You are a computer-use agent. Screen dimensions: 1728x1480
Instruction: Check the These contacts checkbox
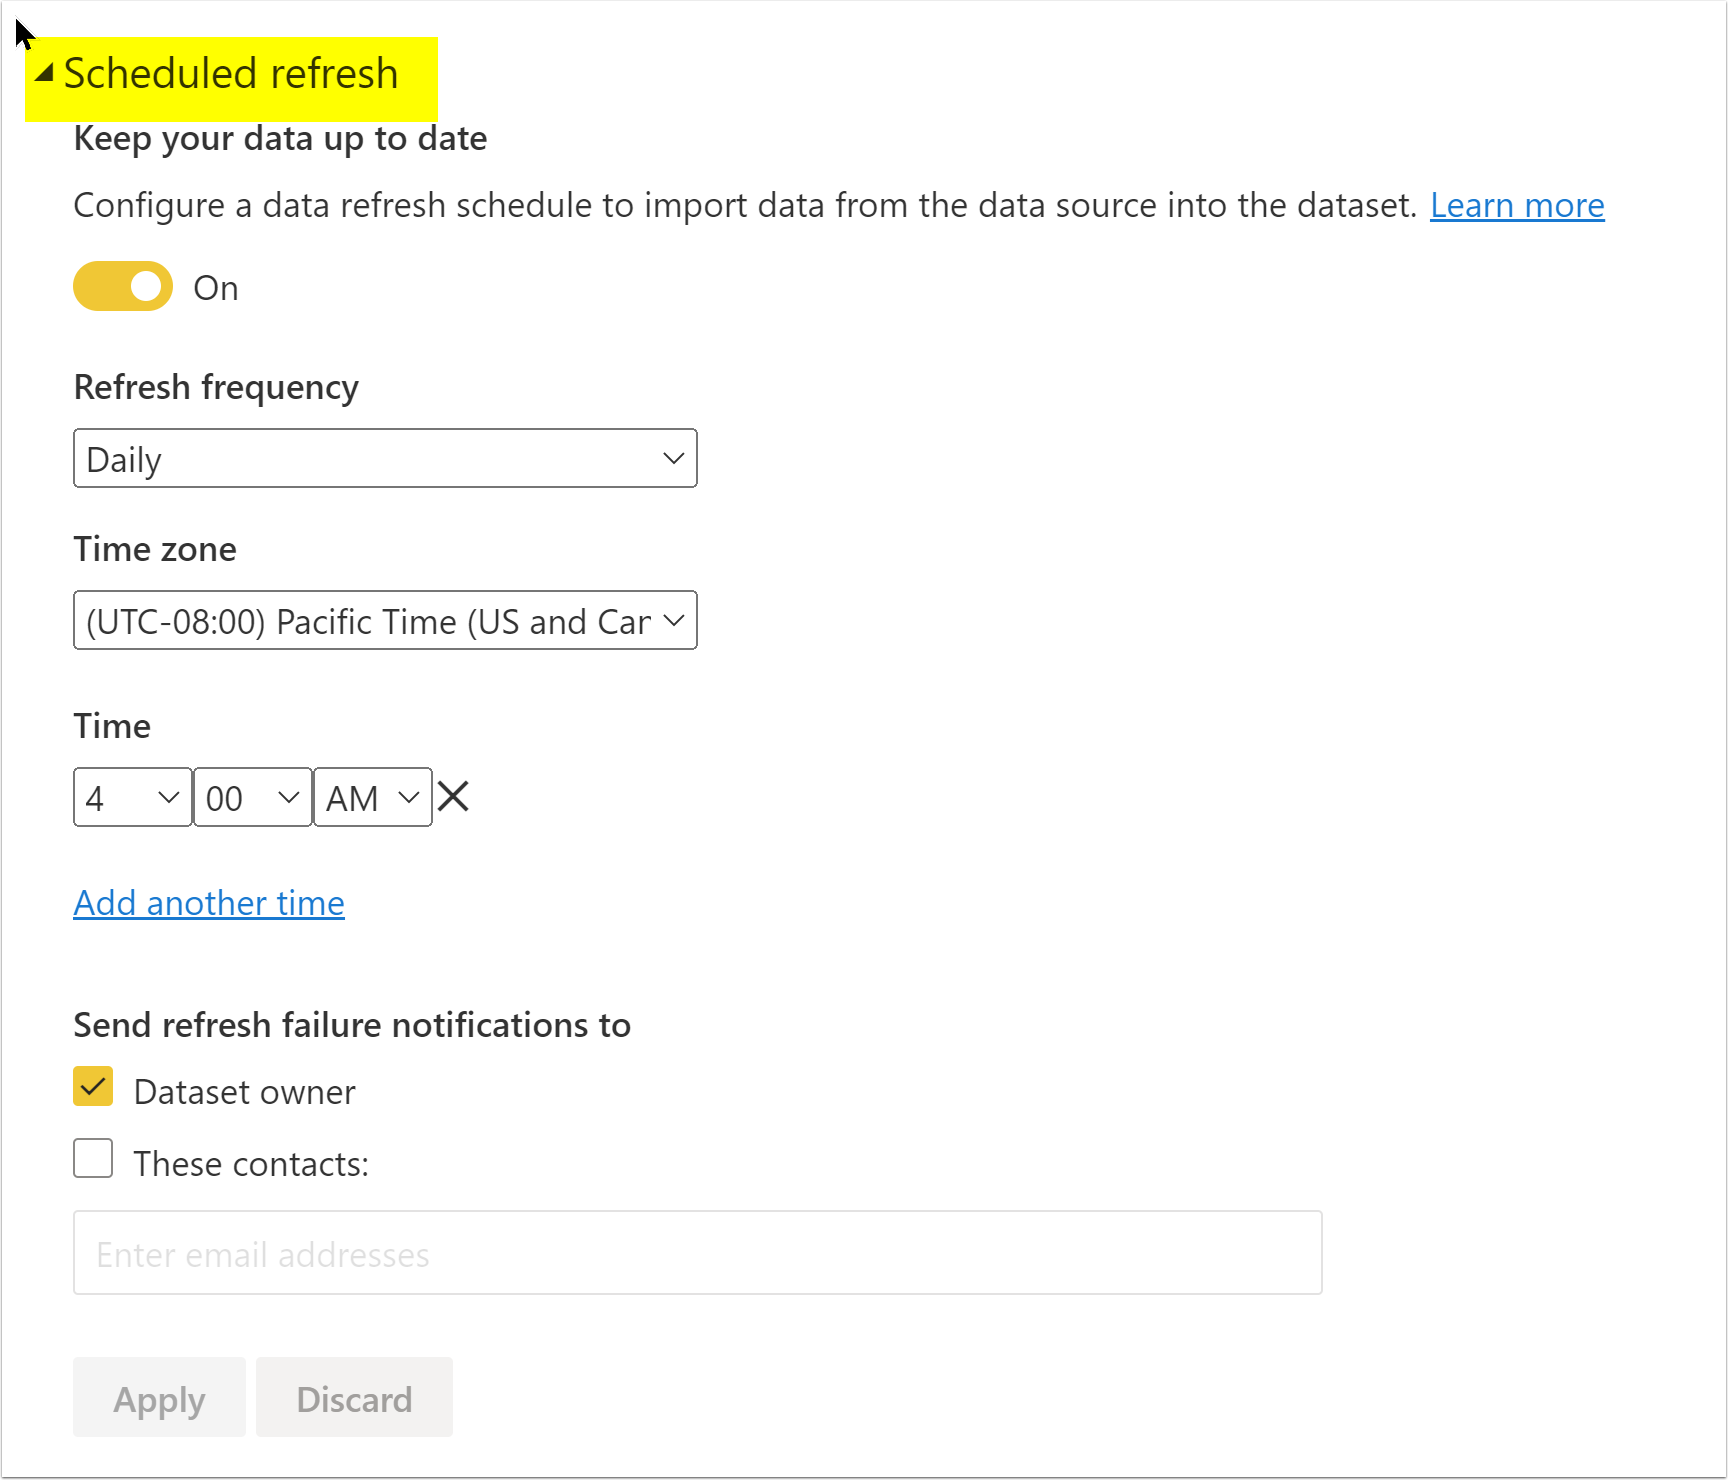coord(93,1158)
